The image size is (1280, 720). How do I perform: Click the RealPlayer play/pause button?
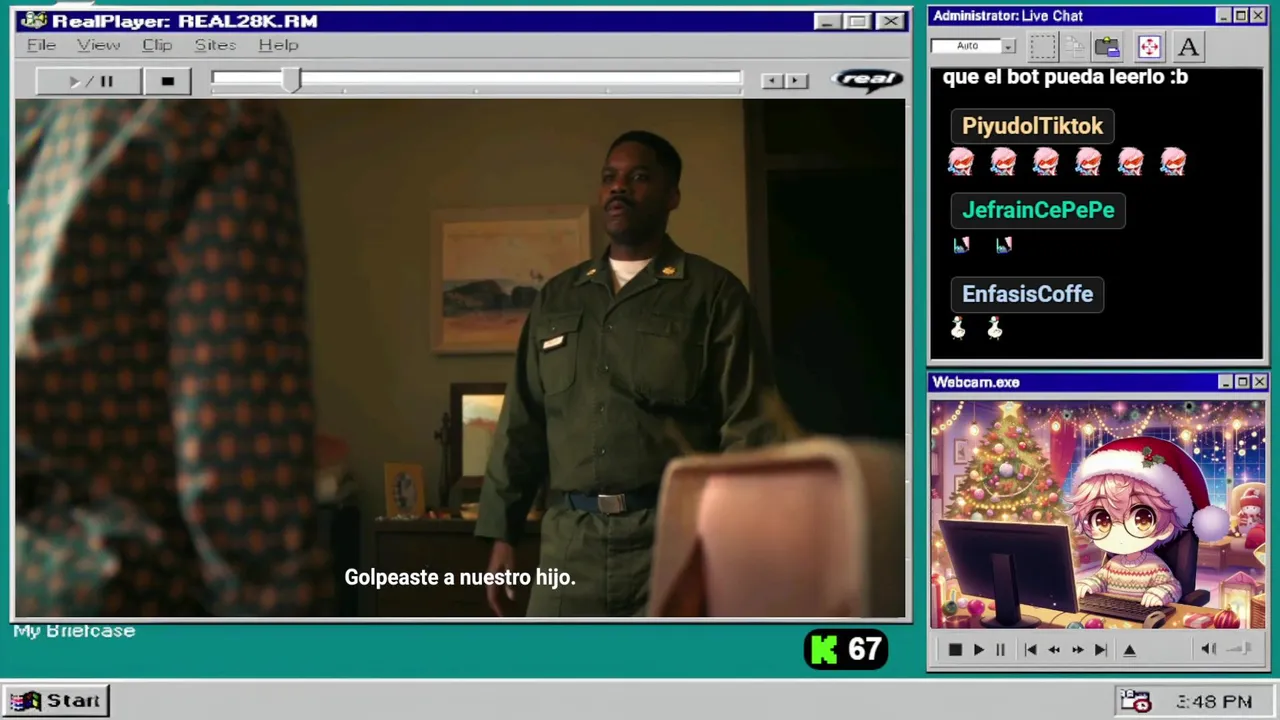coord(89,81)
